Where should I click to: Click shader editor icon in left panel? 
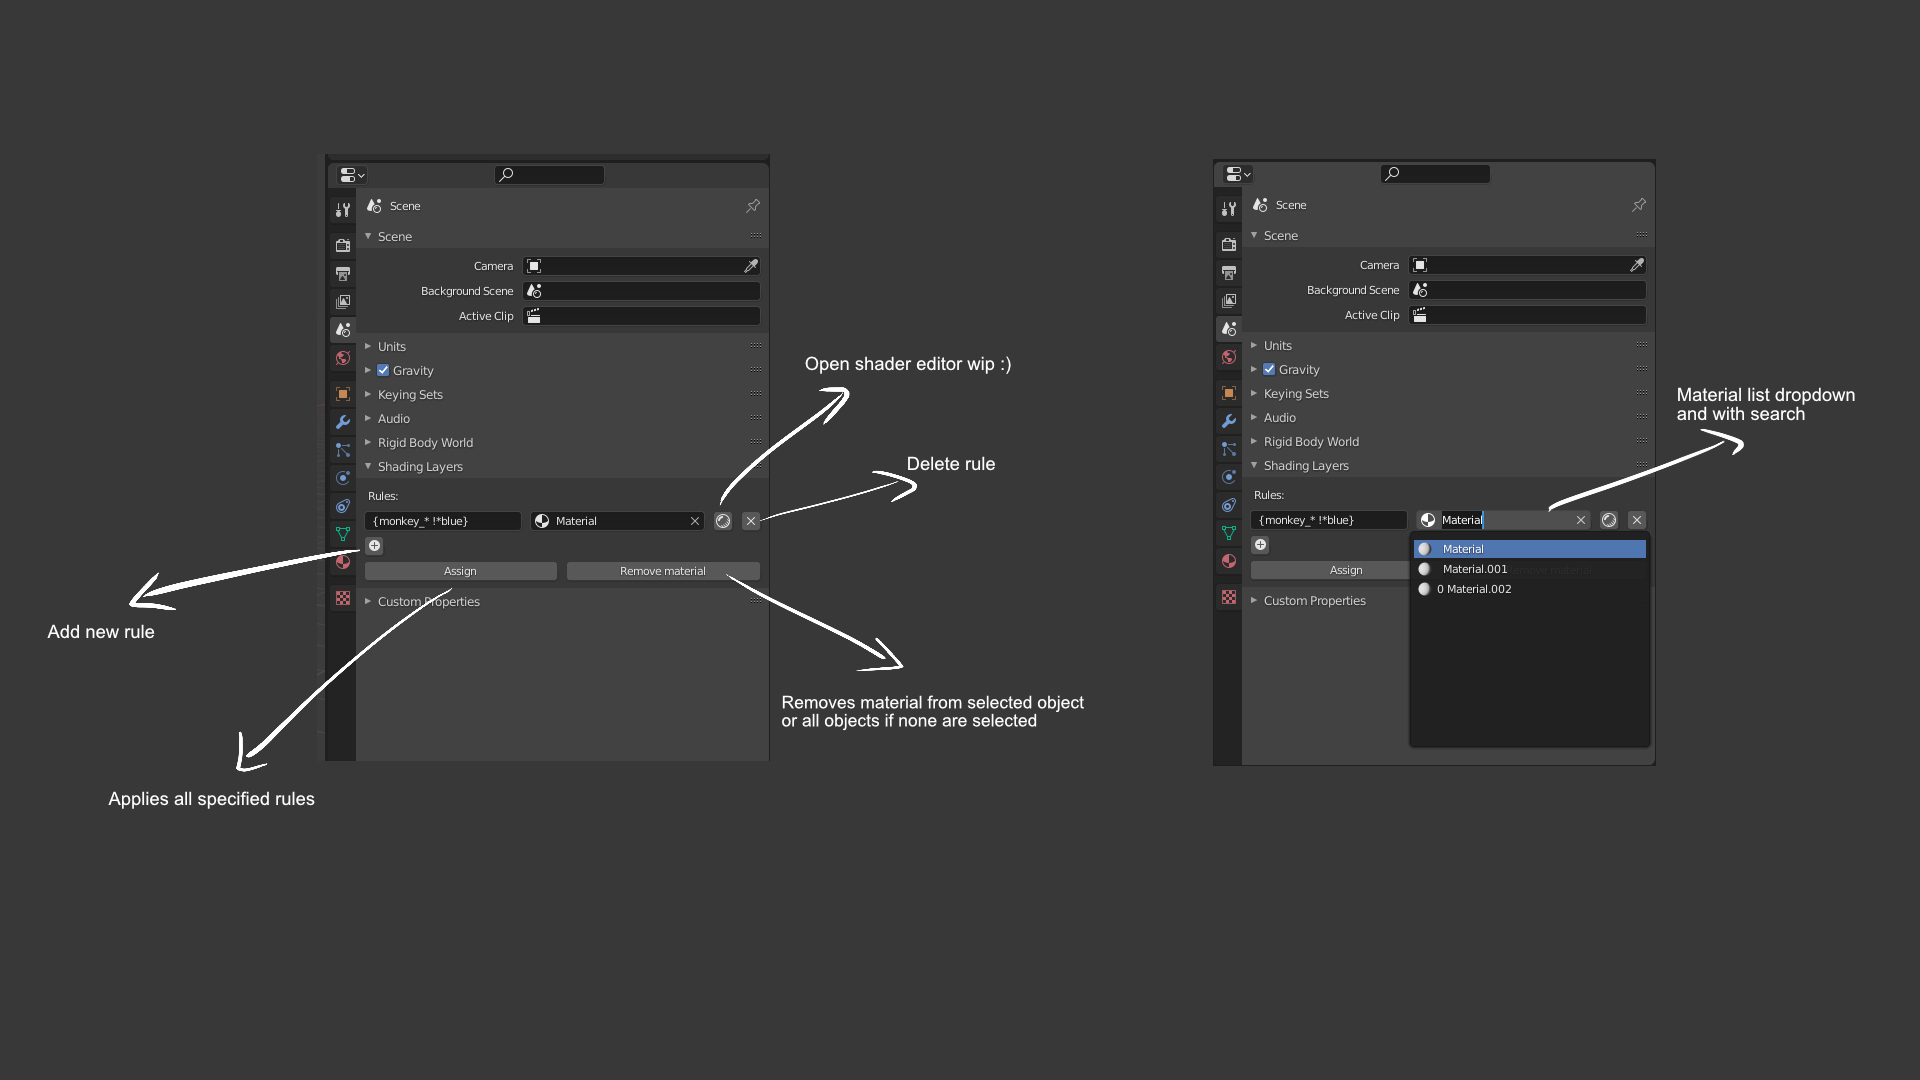(x=723, y=521)
